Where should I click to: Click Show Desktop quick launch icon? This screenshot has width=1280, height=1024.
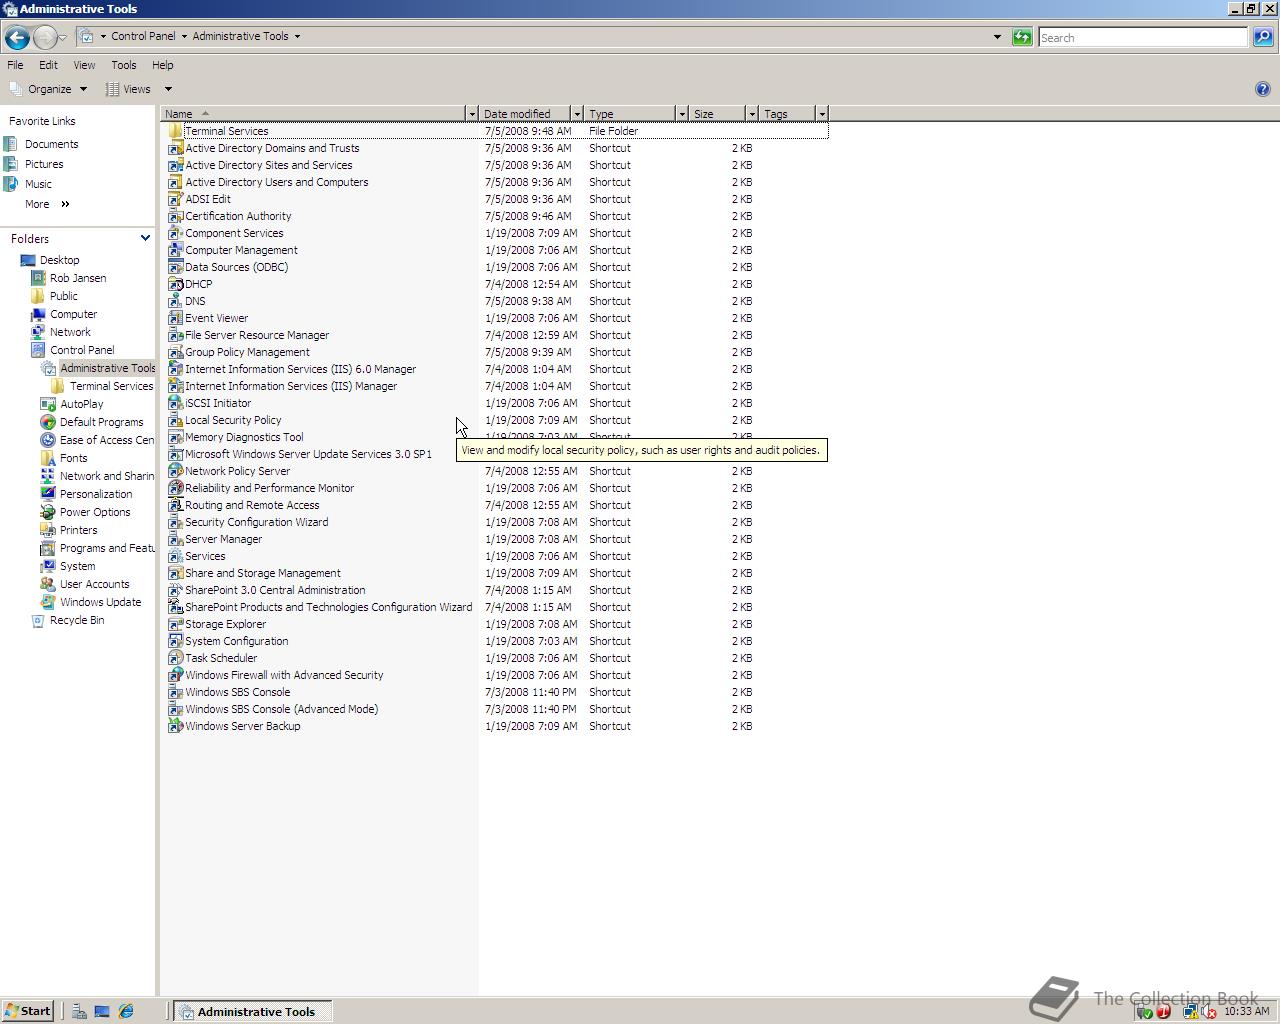point(102,1011)
